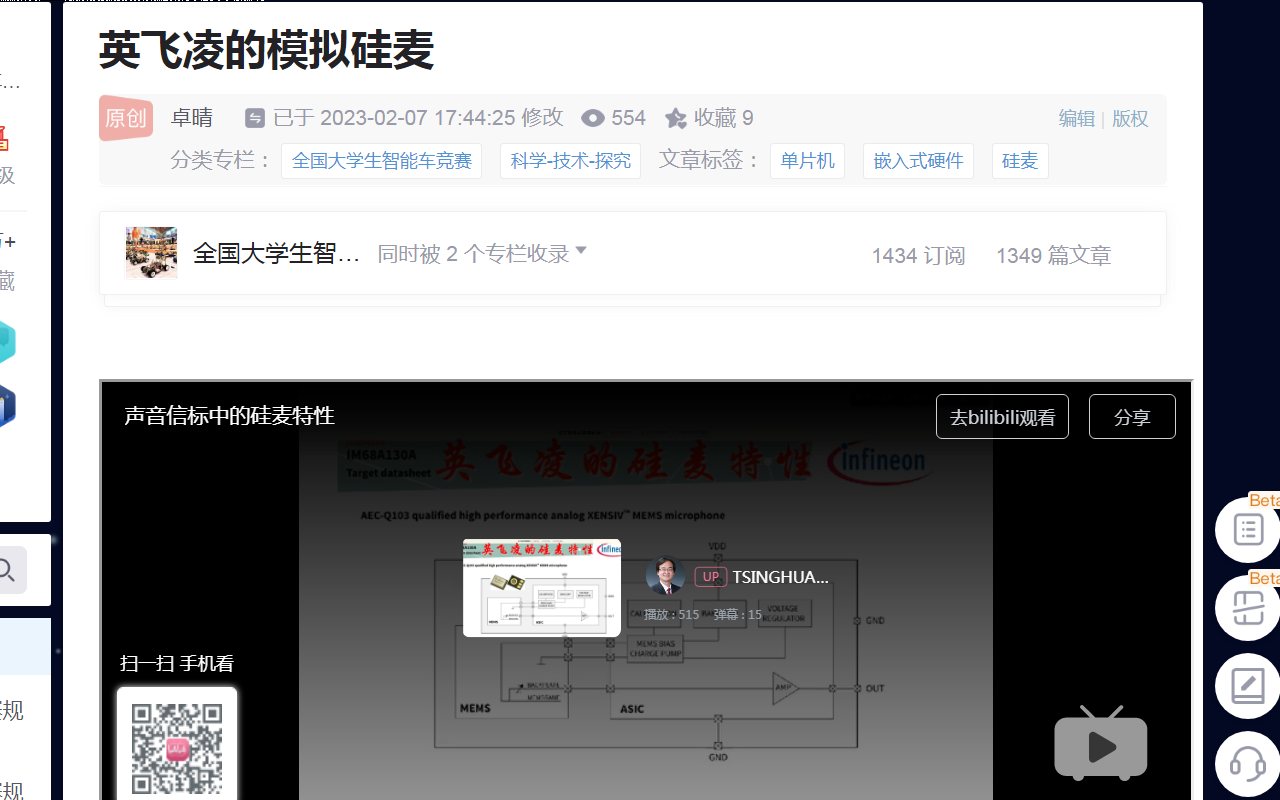Click the video preview thumbnail card

click(x=542, y=588)
